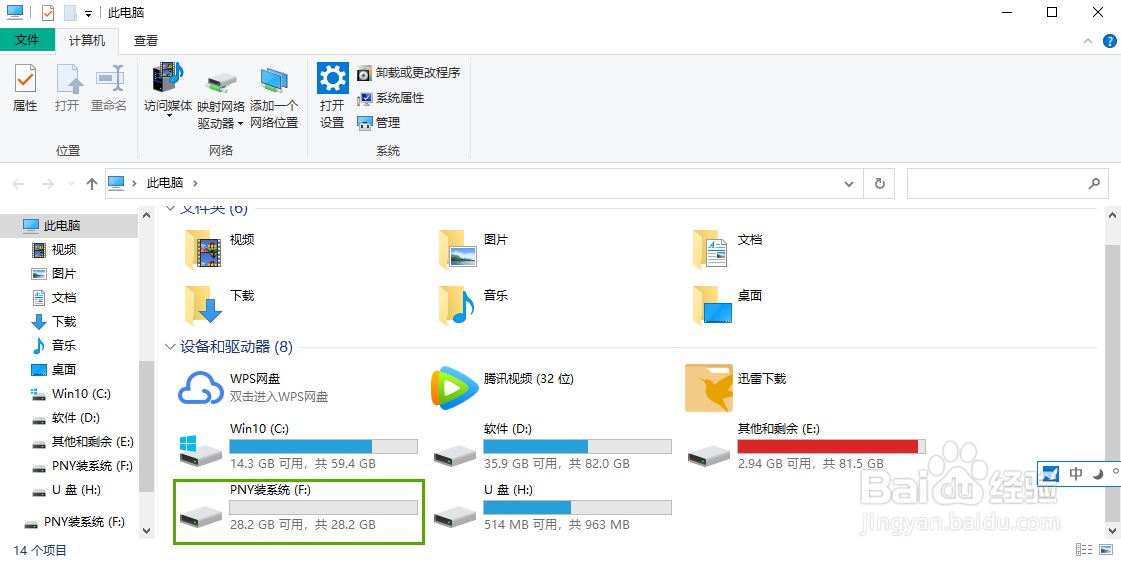
Task: Expand the address bar history dropdown
Action: [x=849, y=184]
